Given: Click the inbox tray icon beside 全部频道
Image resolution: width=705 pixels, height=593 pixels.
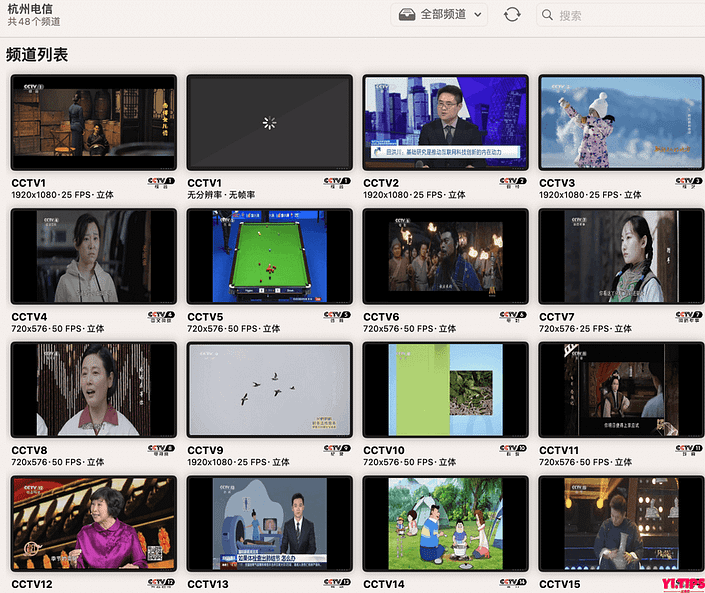Looking at the screenshot, I should point(407,14).
